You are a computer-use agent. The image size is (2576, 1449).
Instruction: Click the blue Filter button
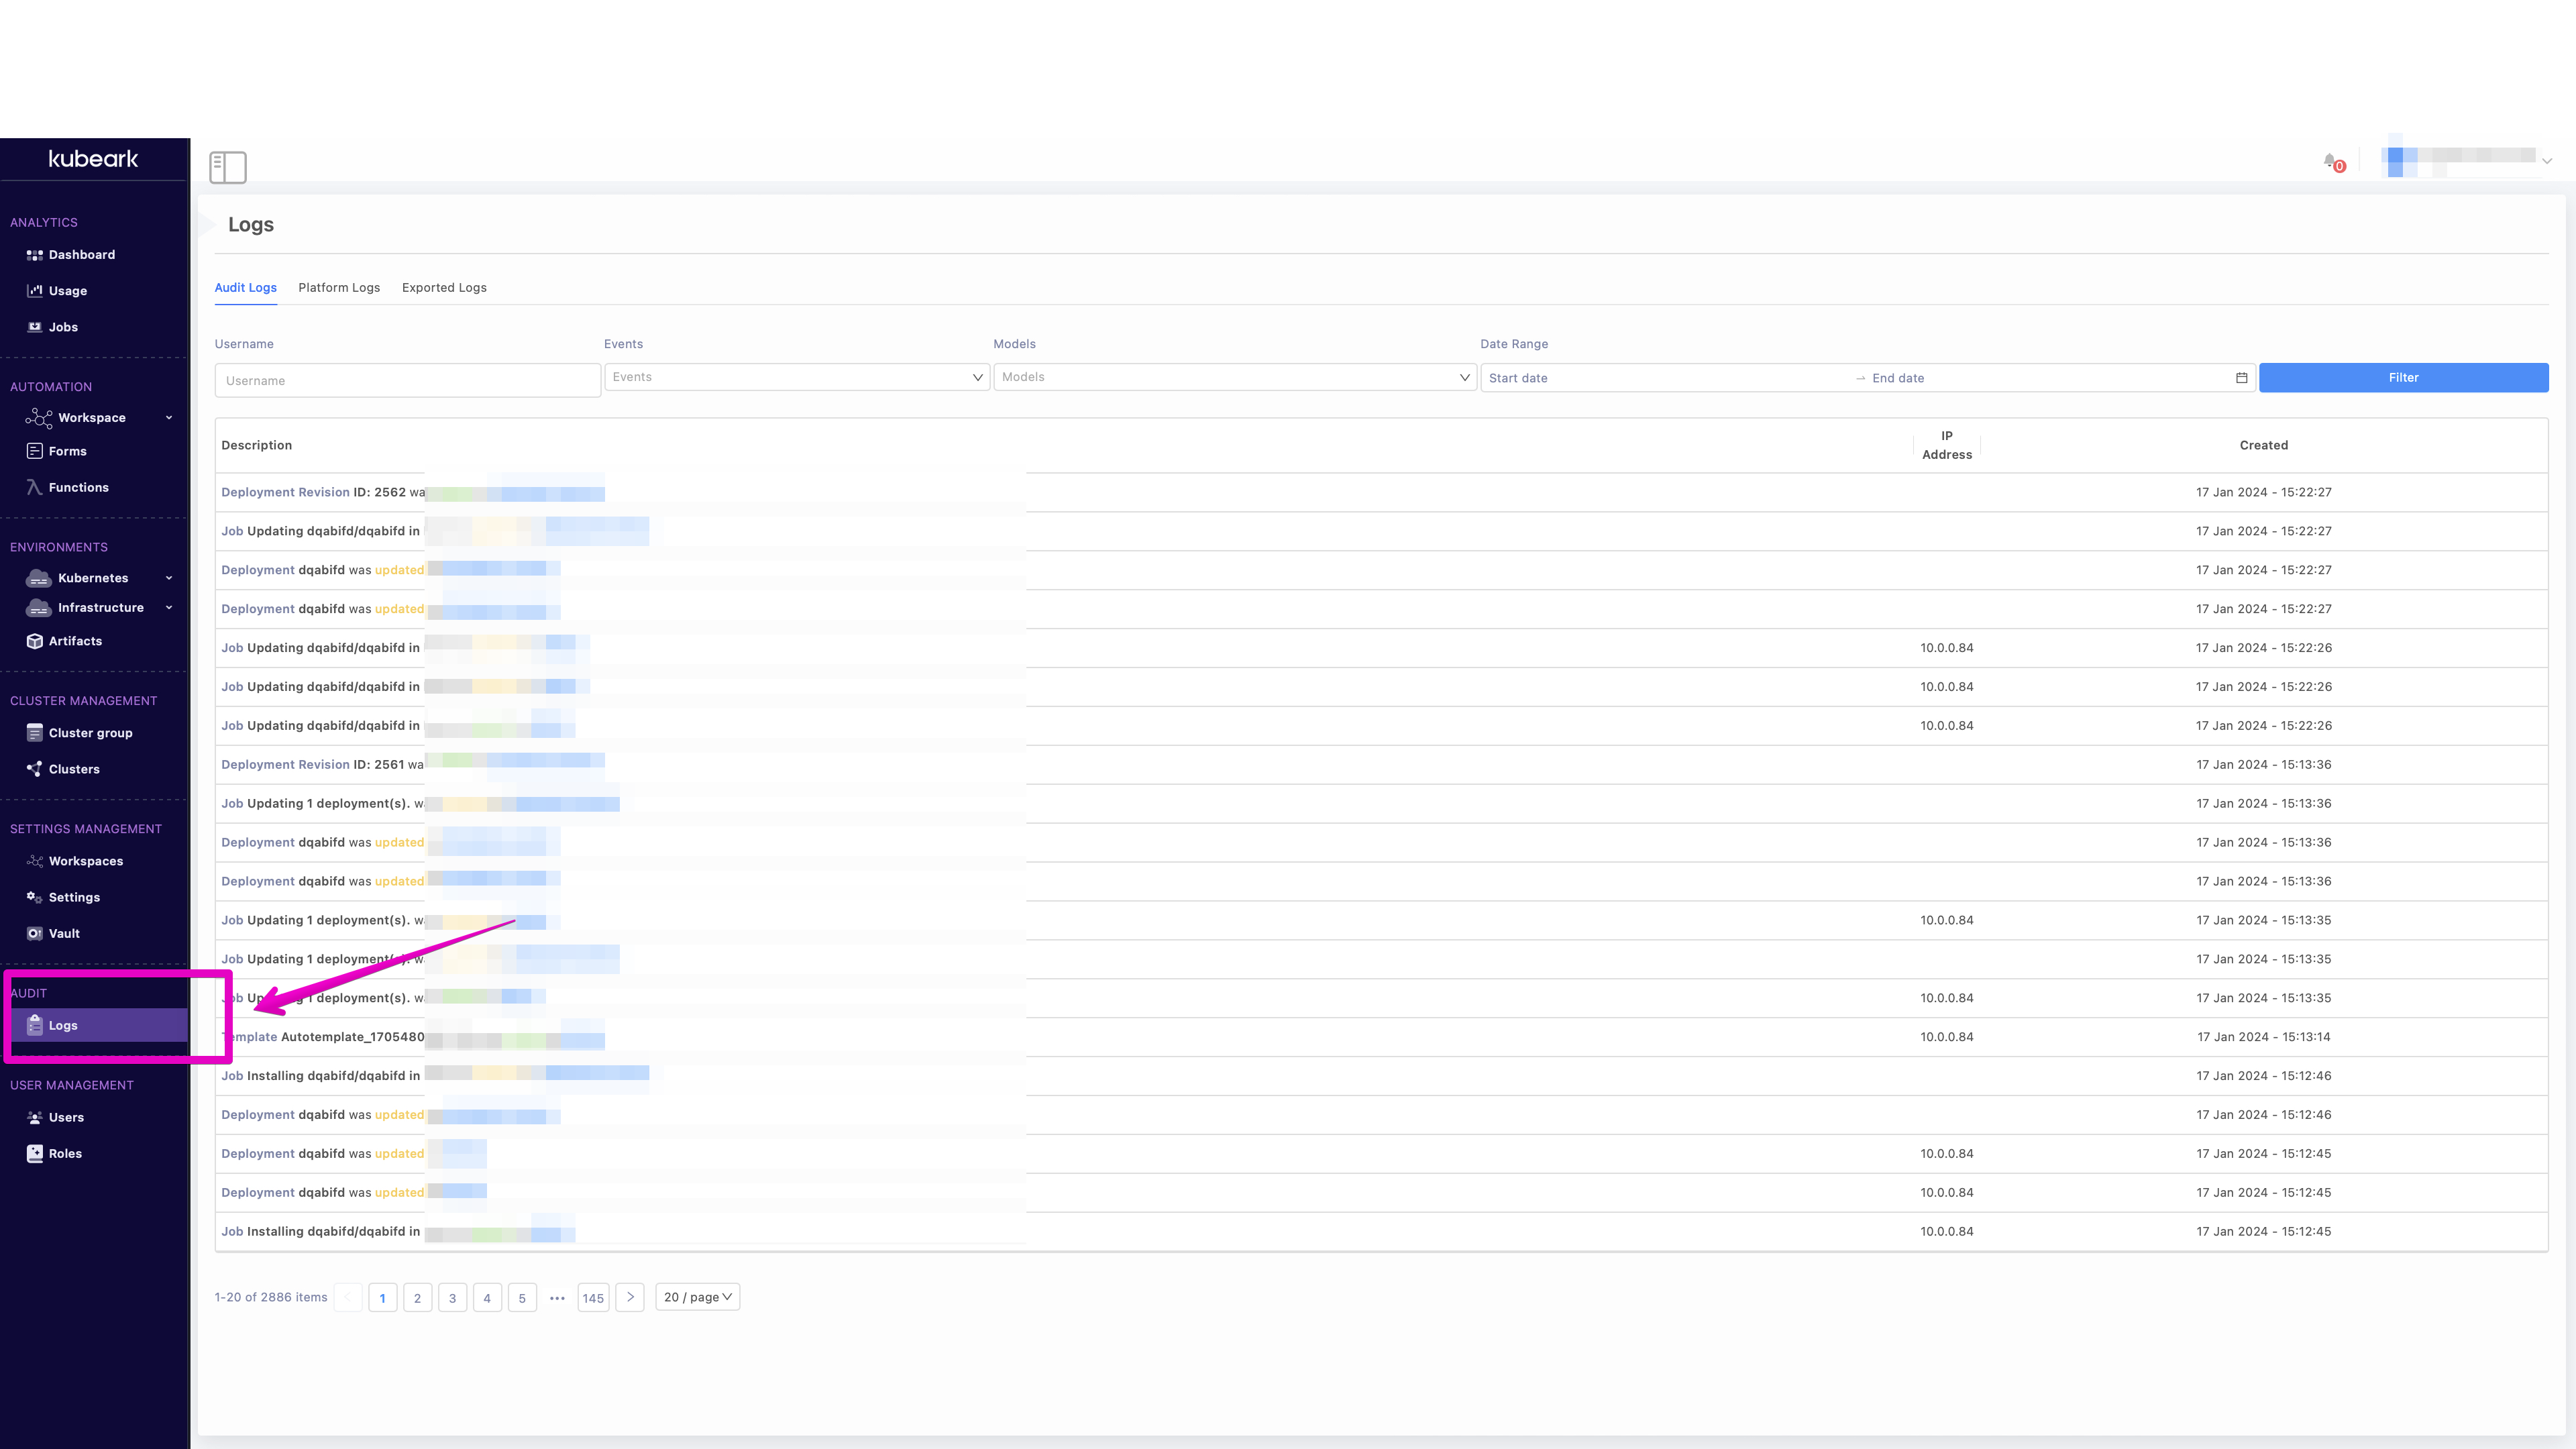(2402, 378)
